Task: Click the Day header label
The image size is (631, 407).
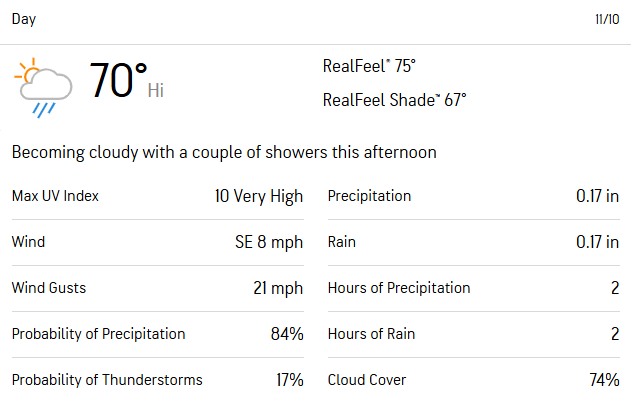Action: click(x=24, y=19)
